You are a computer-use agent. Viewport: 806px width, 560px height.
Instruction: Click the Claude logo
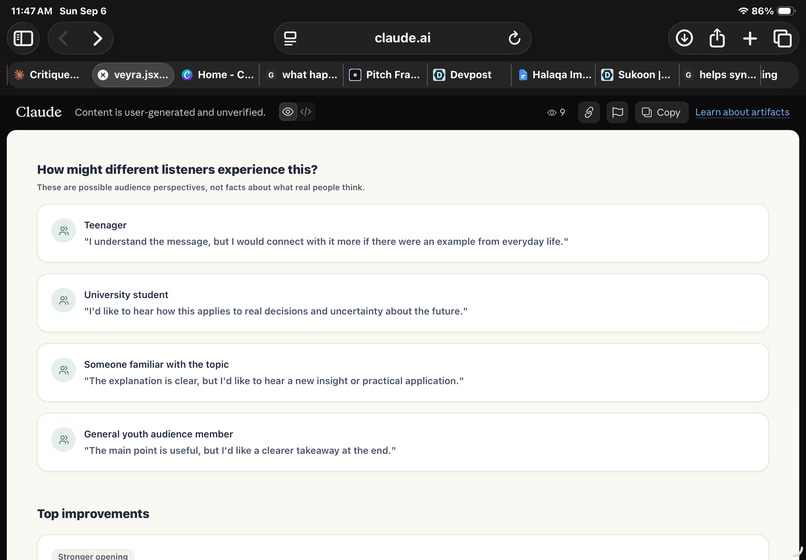click(39, 112)
